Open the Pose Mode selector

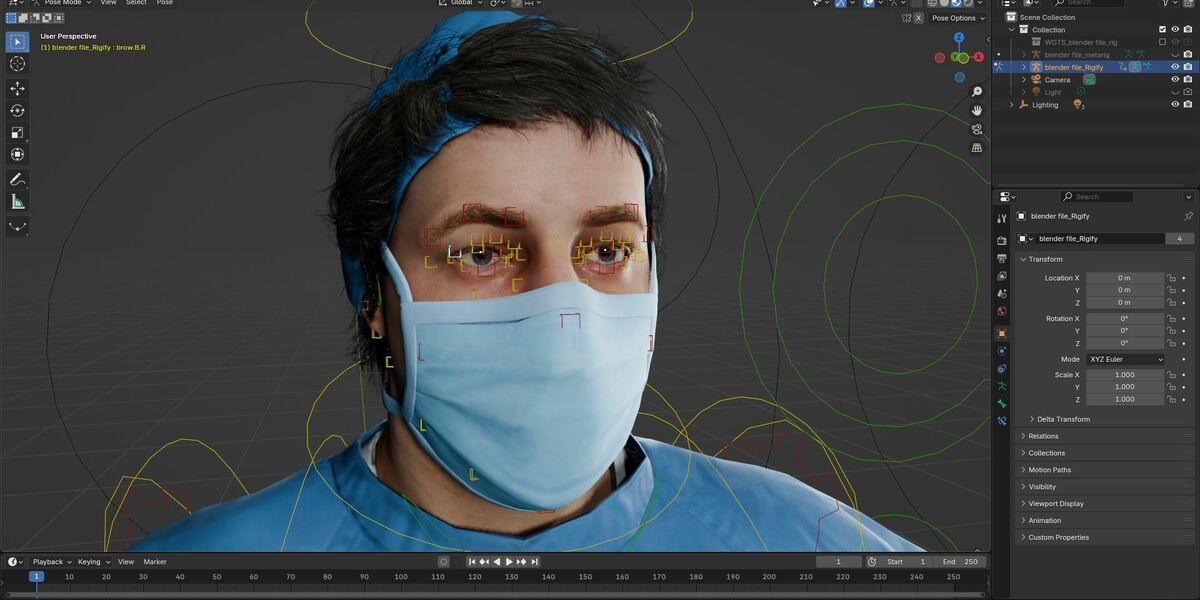click(x=62, y=3)
